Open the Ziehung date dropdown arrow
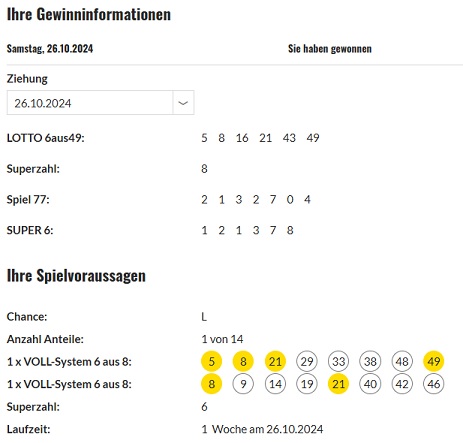Viewport: 463px width, 443px height. 183,103
